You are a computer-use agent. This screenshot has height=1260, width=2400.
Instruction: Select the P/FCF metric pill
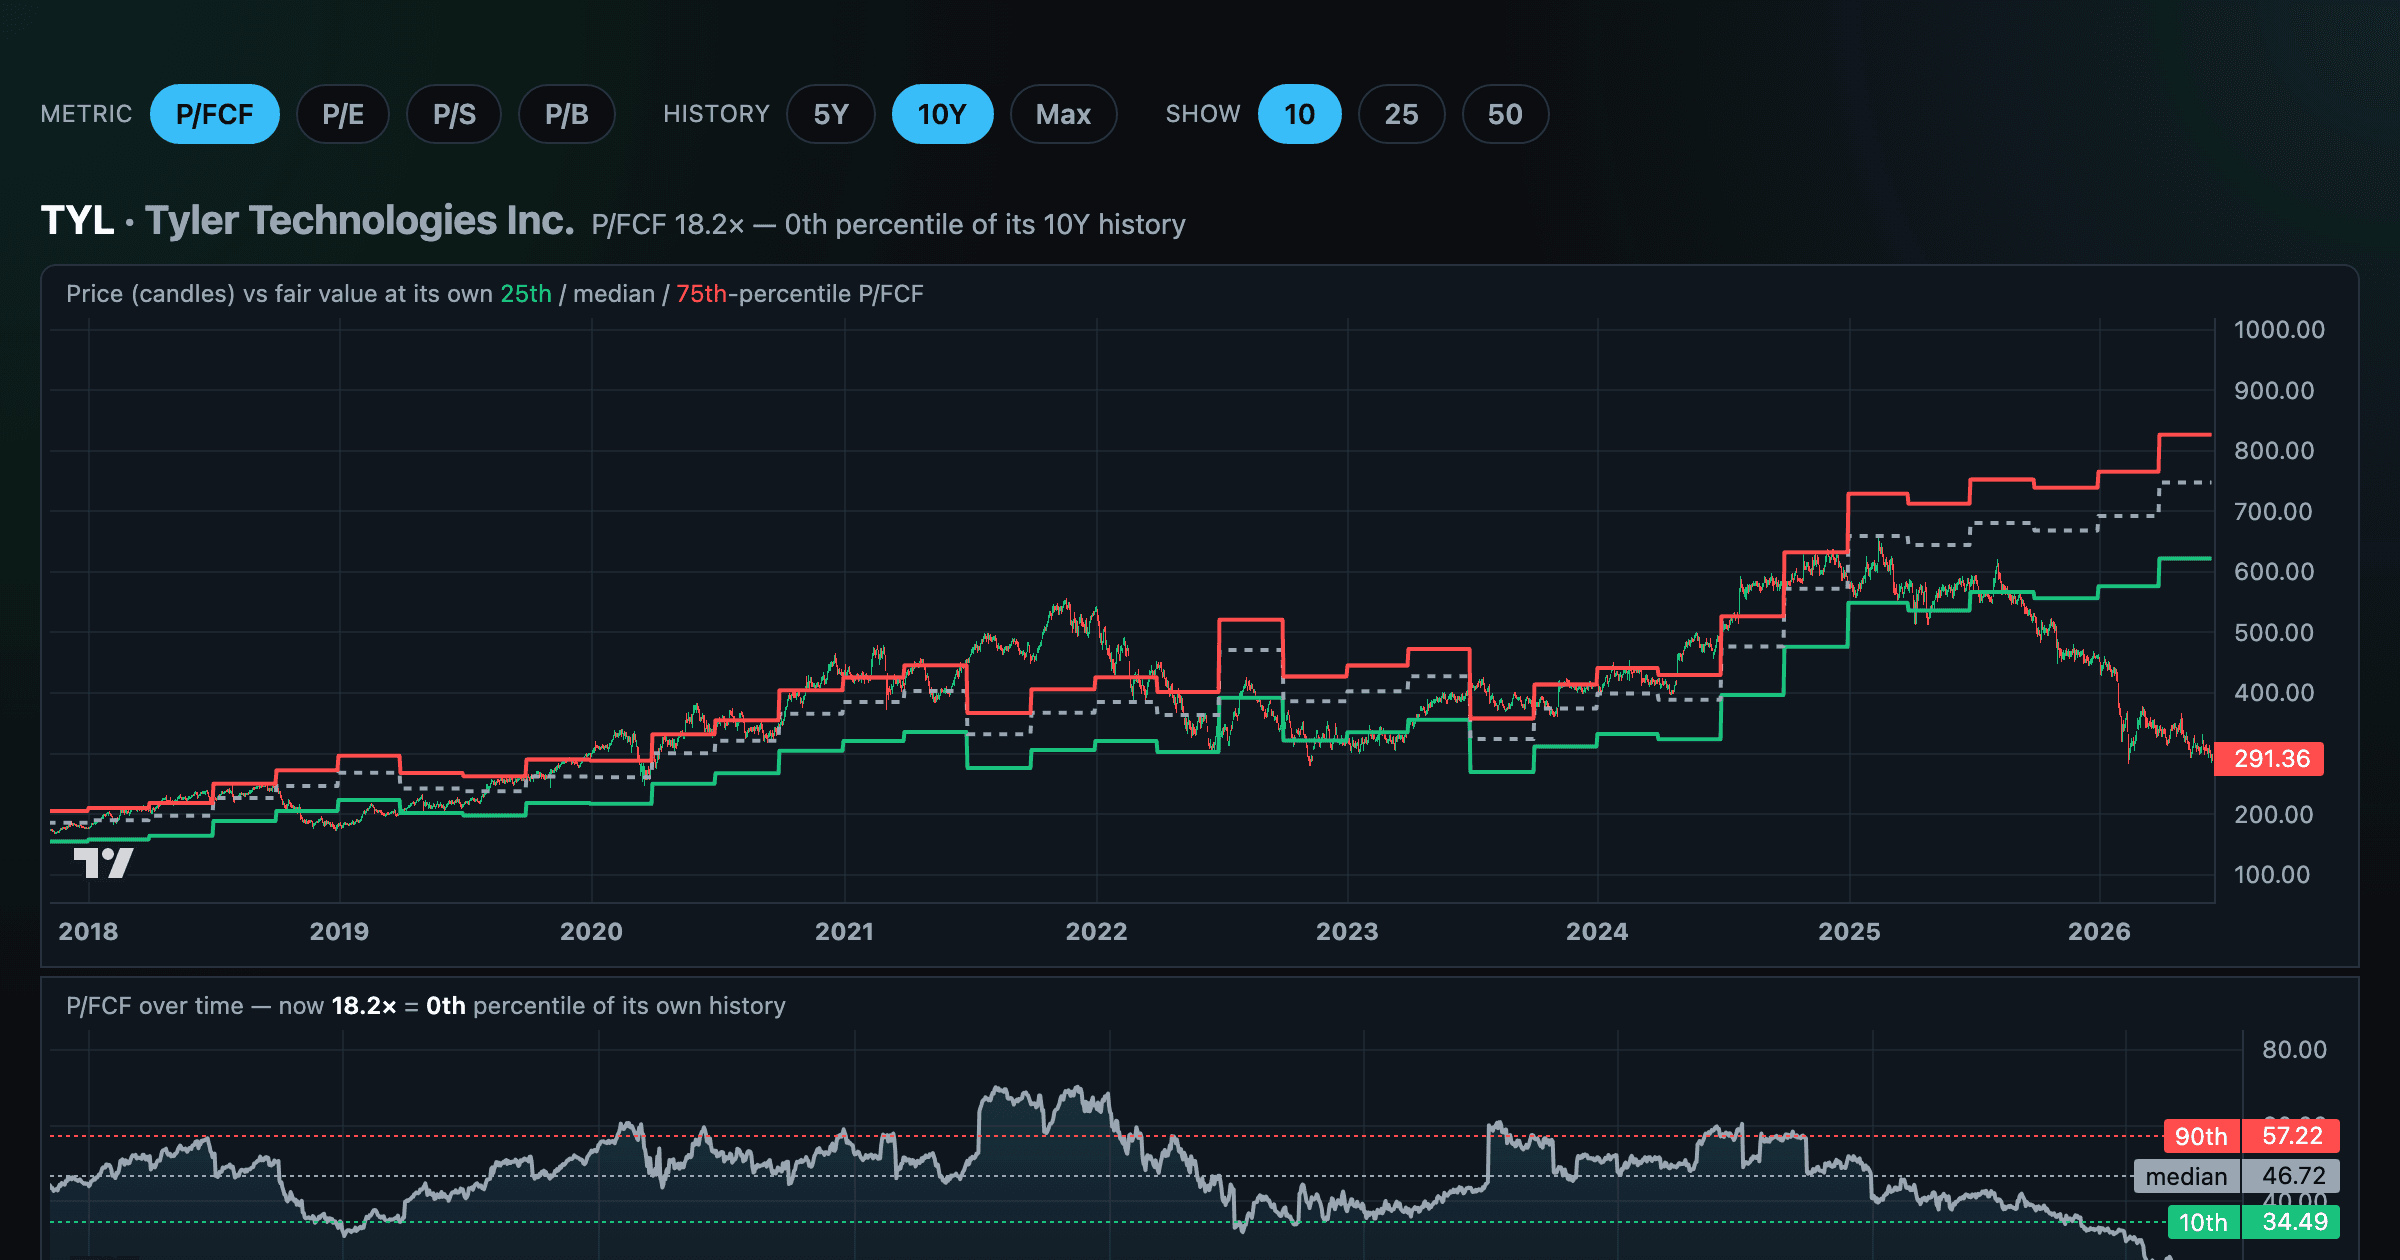point(214,114)
